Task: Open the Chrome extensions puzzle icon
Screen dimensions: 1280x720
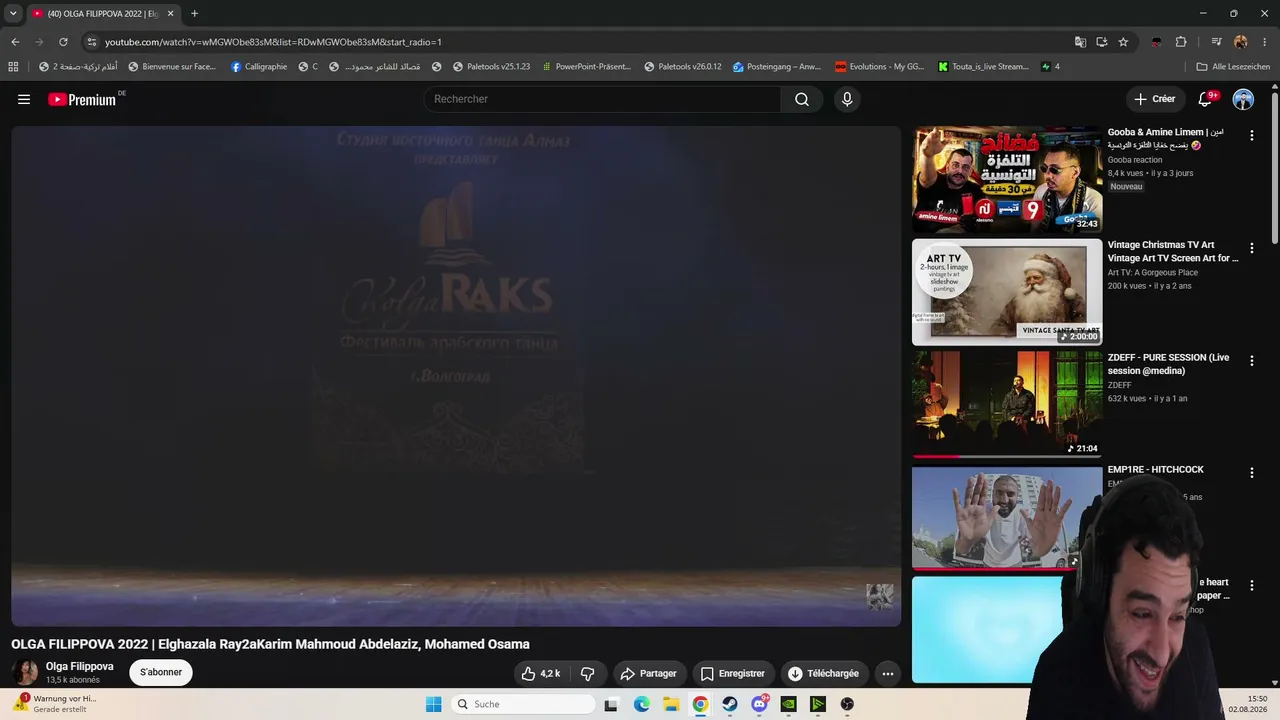Action: tap(1181, 42)
